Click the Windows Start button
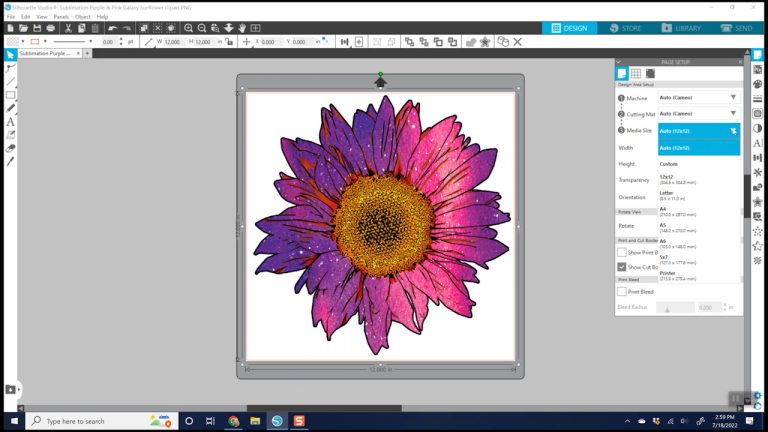Viewport: 768px width, 432px height. 14,421
